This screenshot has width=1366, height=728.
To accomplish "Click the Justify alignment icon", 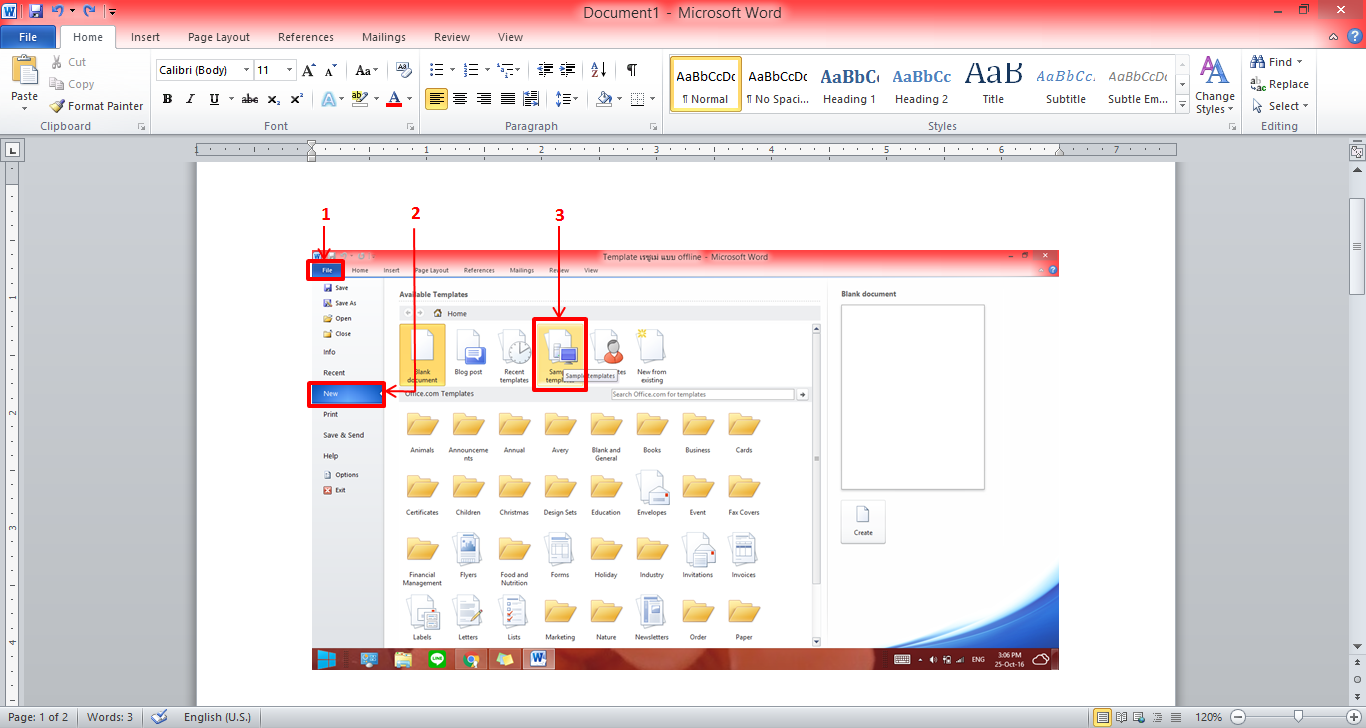I will pos(508,99).
